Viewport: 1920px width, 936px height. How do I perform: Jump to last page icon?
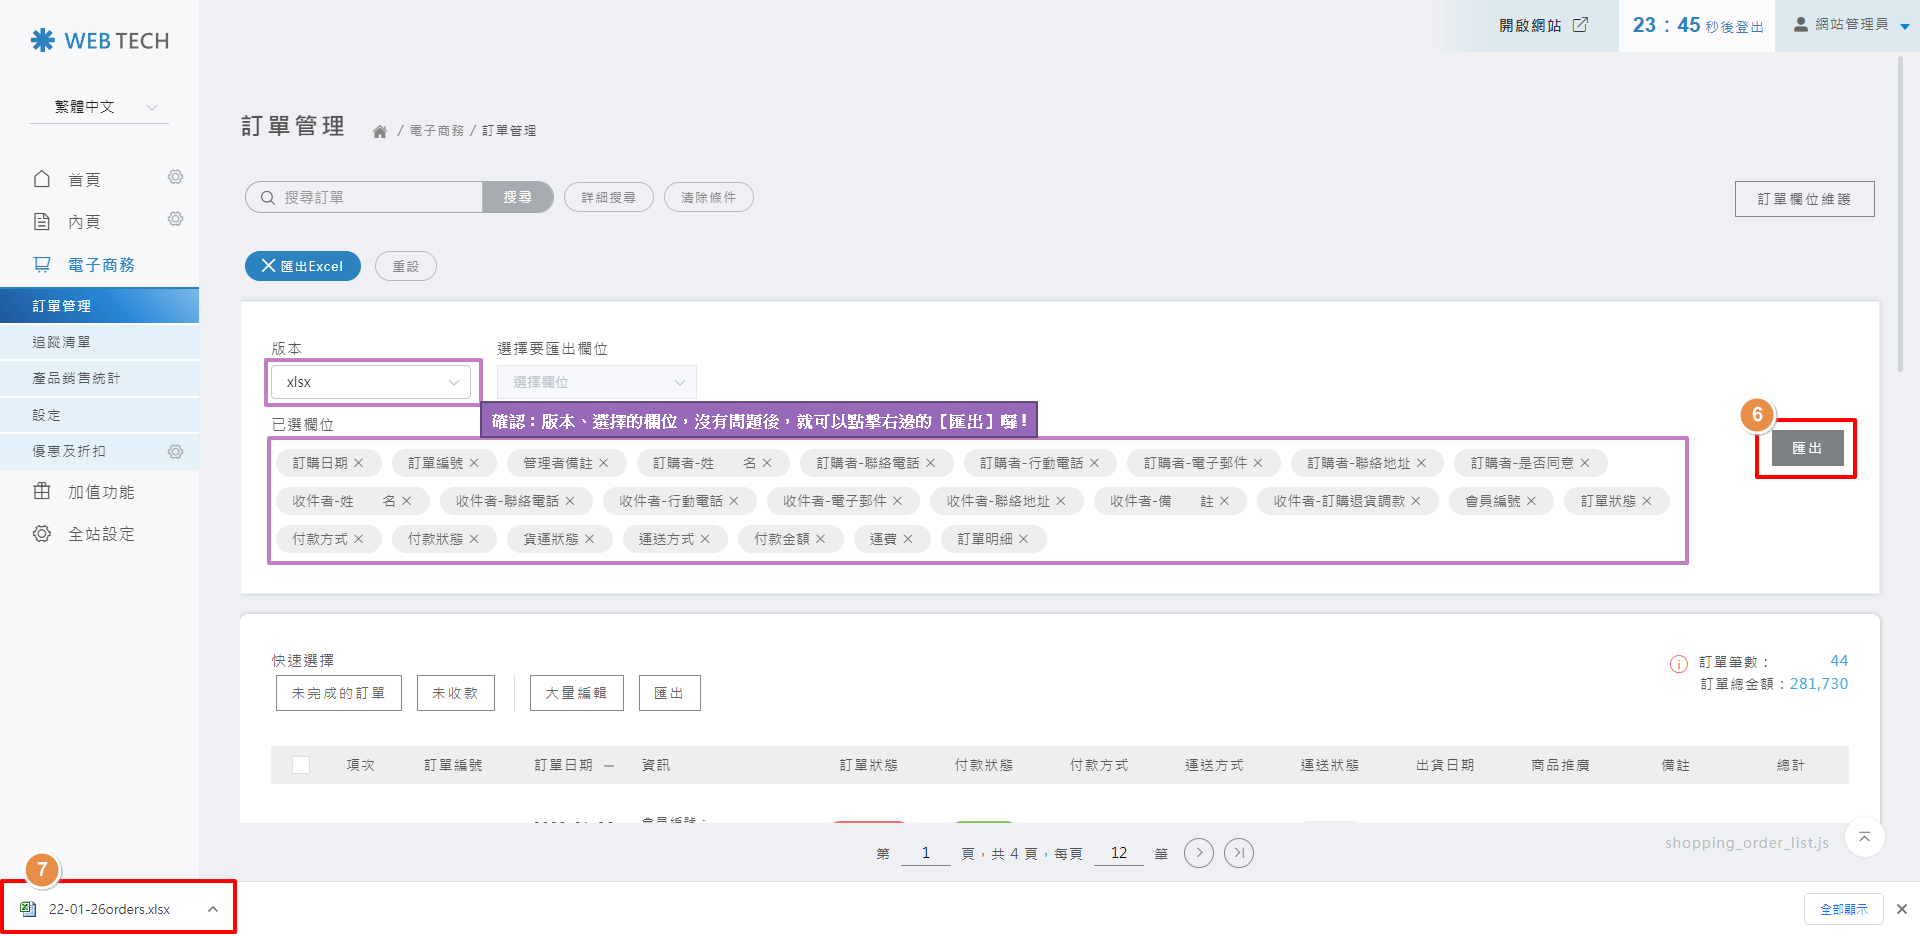(1238, 853)
